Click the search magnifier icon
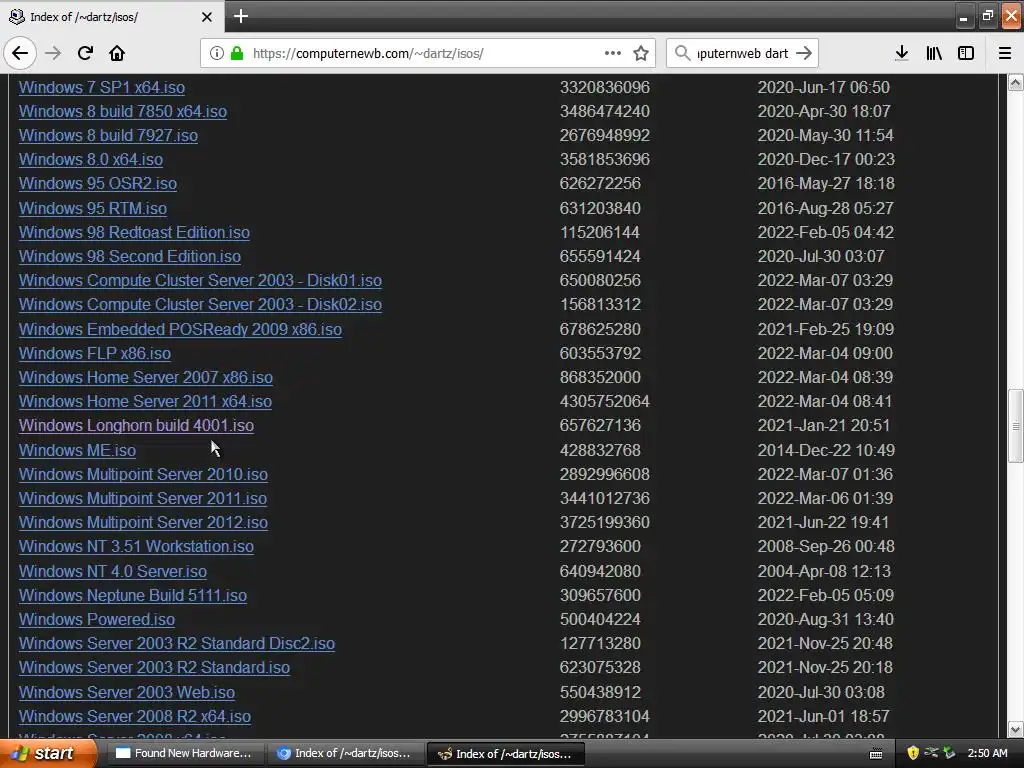 (682, 53)
